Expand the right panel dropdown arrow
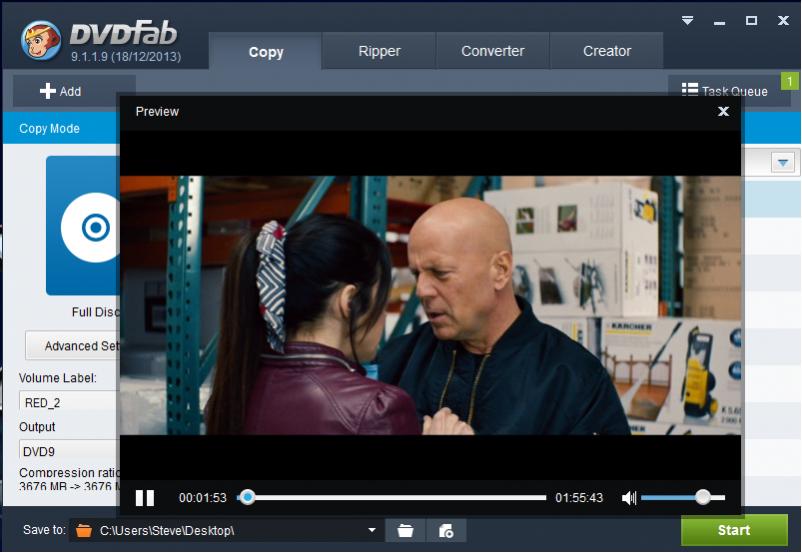The image size is (802, 553). pyautogui.click(x=783, y=163)
